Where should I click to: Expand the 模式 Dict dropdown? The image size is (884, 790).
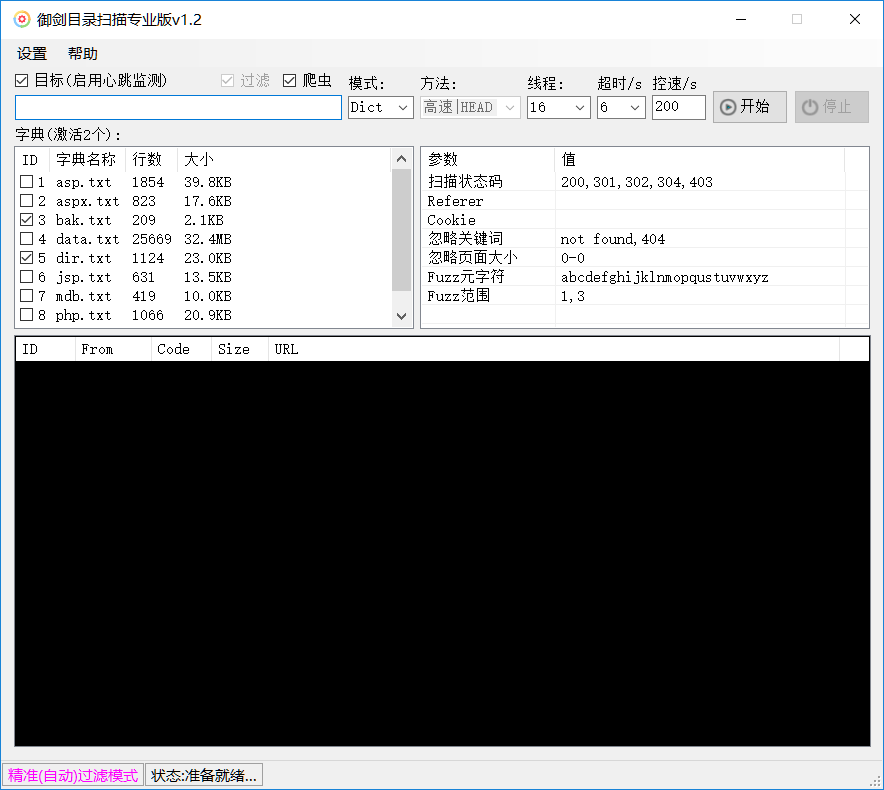380,107
